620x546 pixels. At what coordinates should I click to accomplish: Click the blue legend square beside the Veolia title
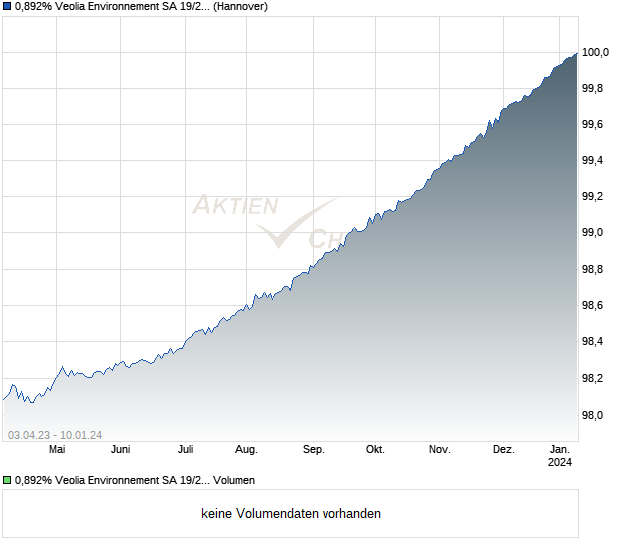coord(7,7)
